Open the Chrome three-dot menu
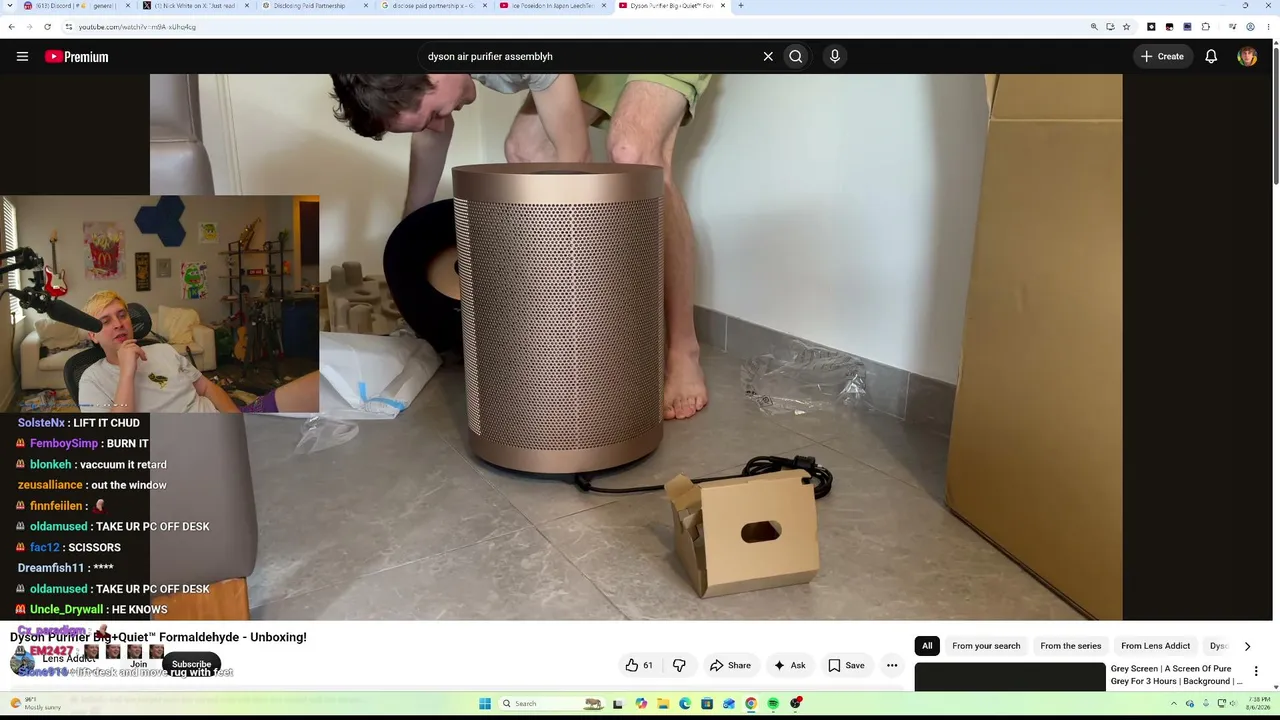Image resolution: width=1280 pixels, height=720 pixels. 1268,27
